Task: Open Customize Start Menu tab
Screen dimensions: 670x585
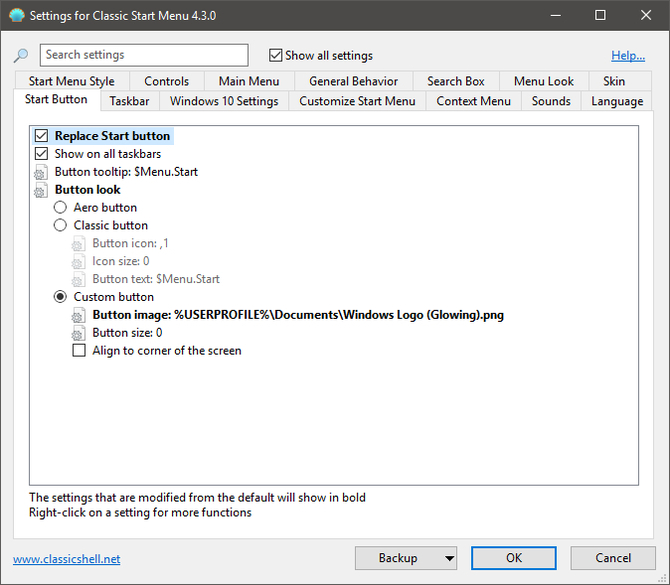Action: click(x=357, y=101)
